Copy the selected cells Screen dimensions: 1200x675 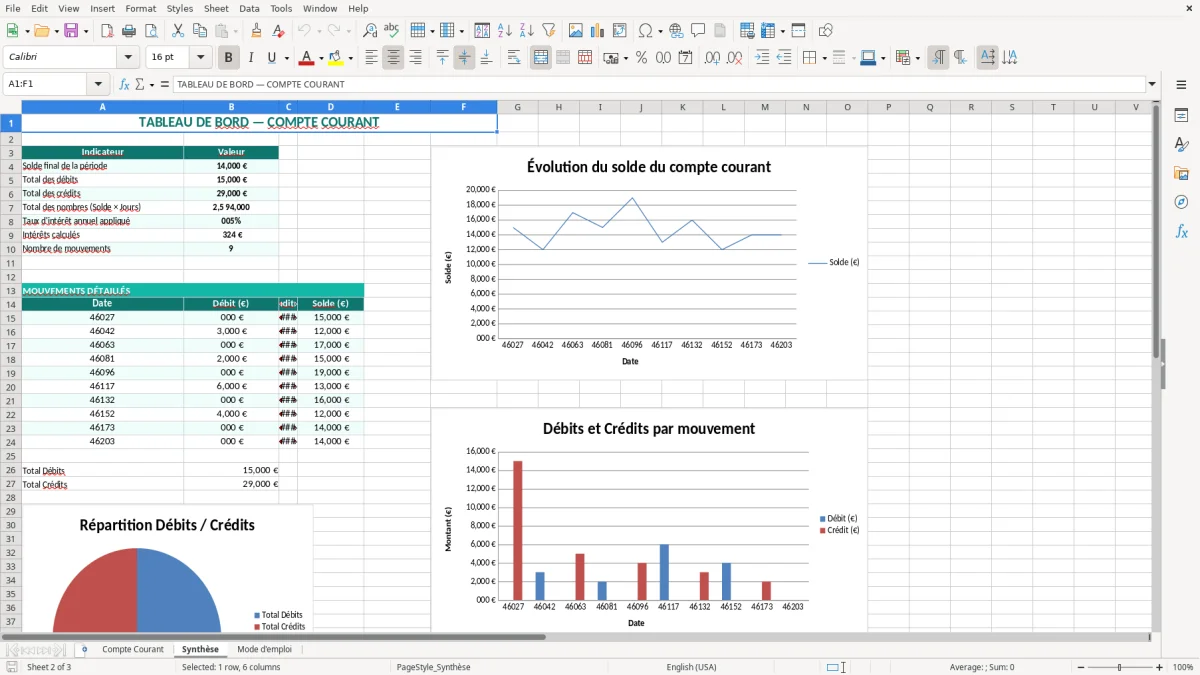coord(200,31)
